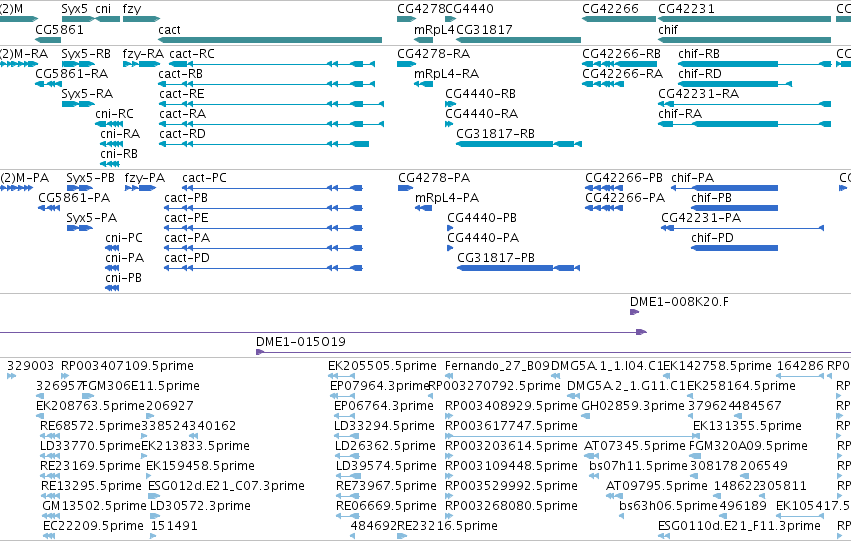Viewport: 851px width, 541px height.
Task: Open the CG42266-PB protein label
Action: pos(624,178)
